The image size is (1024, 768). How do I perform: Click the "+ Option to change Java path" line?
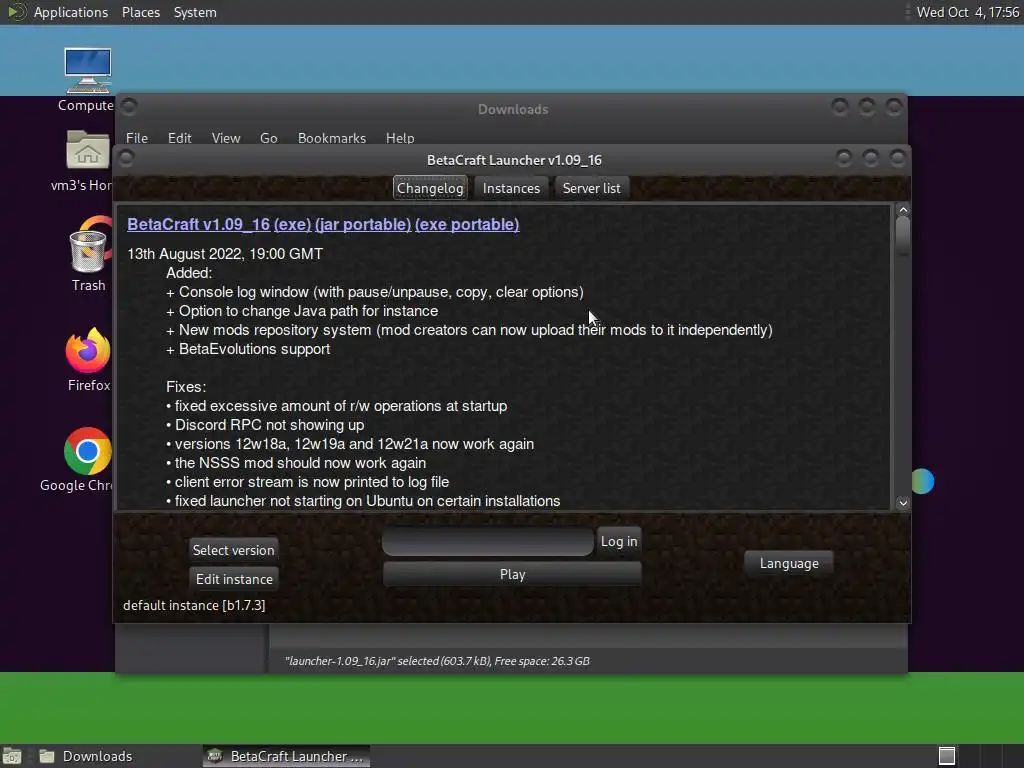pos(302,311)
